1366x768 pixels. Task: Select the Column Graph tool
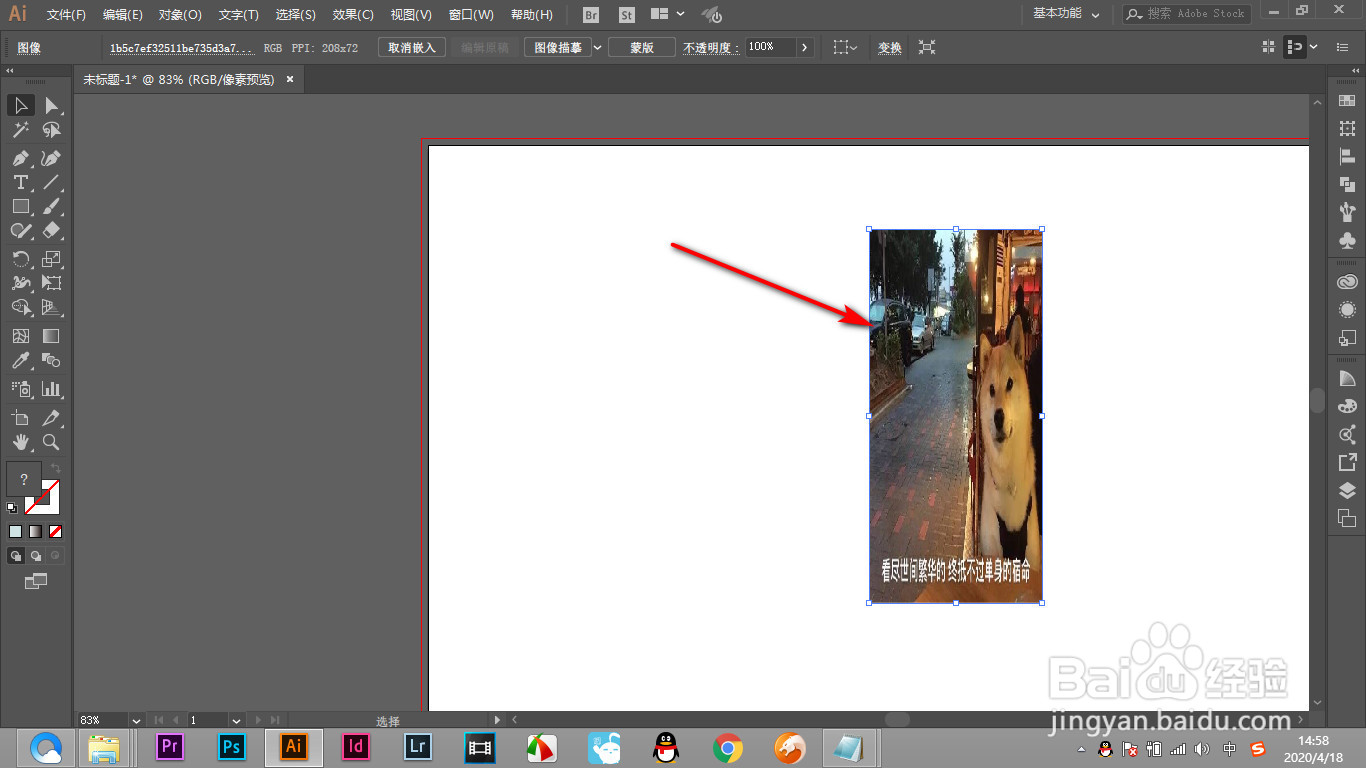pyautogui.click(x=51, y=389)
